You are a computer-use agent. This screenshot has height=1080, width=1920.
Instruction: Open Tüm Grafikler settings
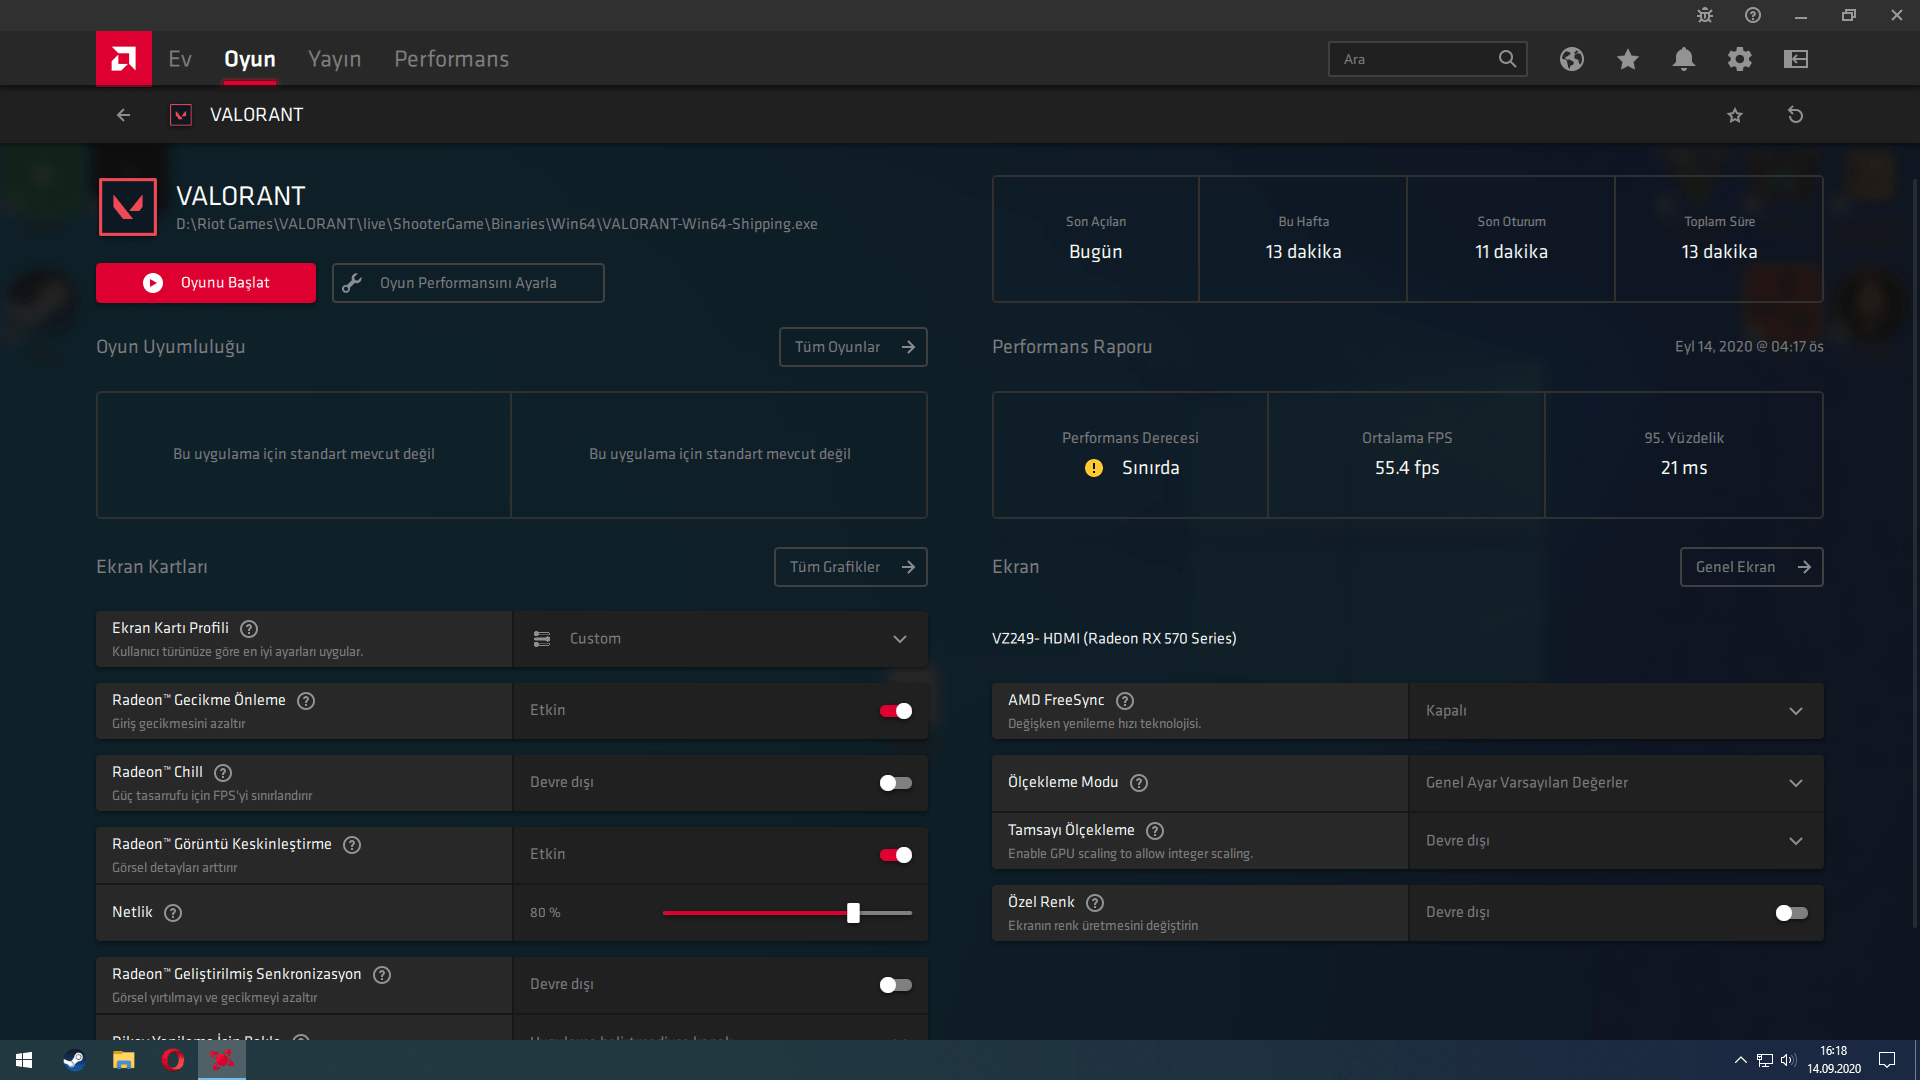851,567
